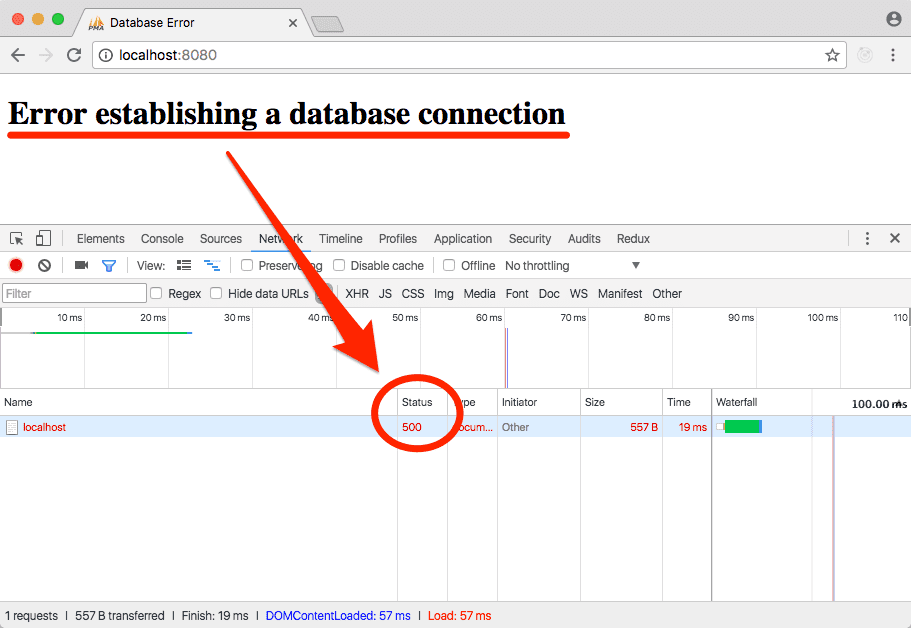Screen dimensions: 911x628
Task: Filter requests by Media
Action: coord(479,294)
